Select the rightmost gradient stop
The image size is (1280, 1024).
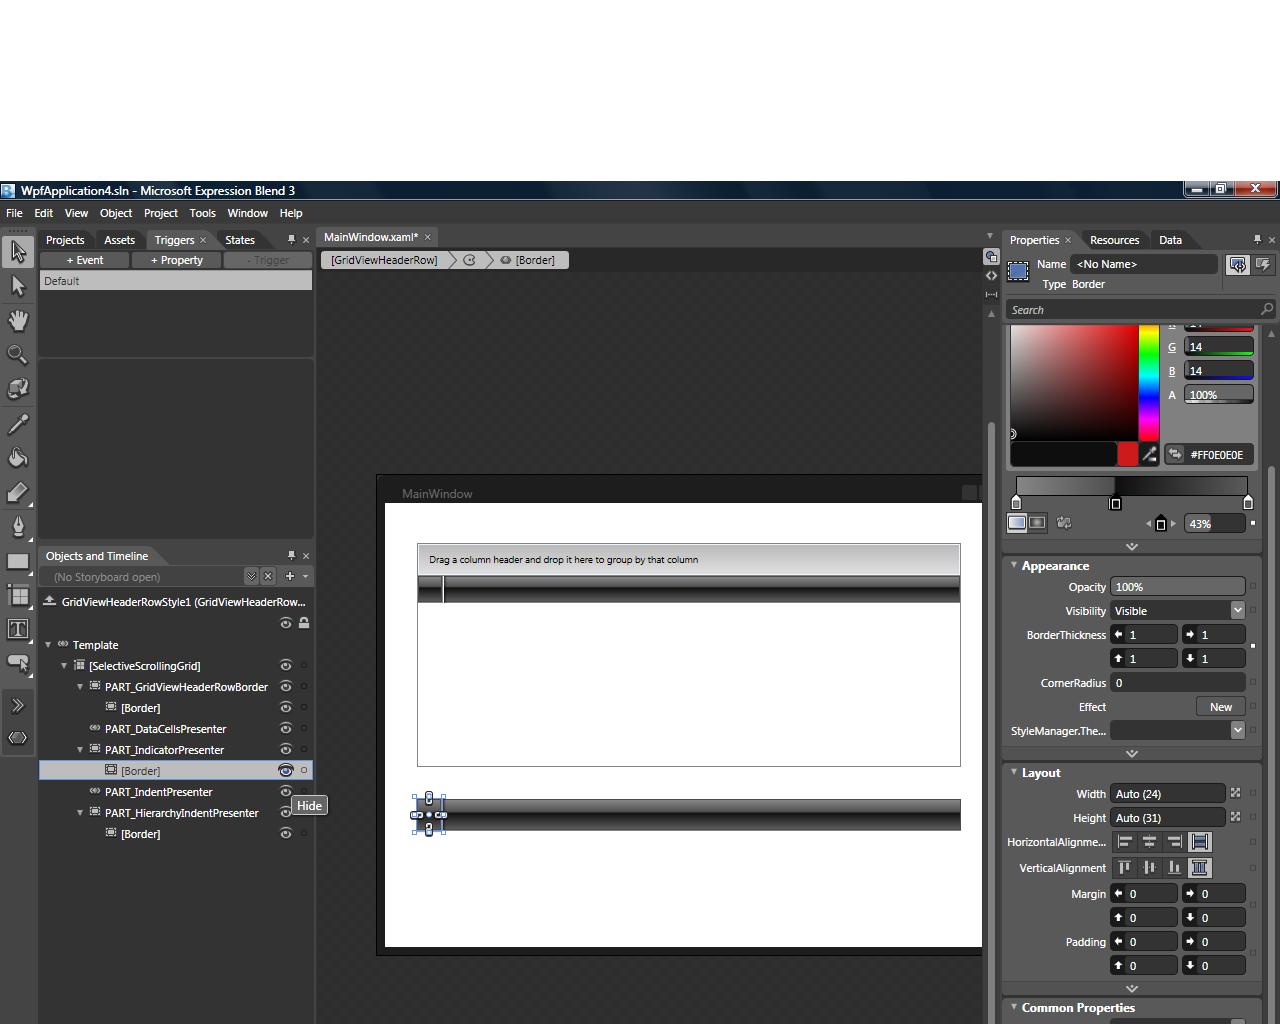coord(1248,503)
